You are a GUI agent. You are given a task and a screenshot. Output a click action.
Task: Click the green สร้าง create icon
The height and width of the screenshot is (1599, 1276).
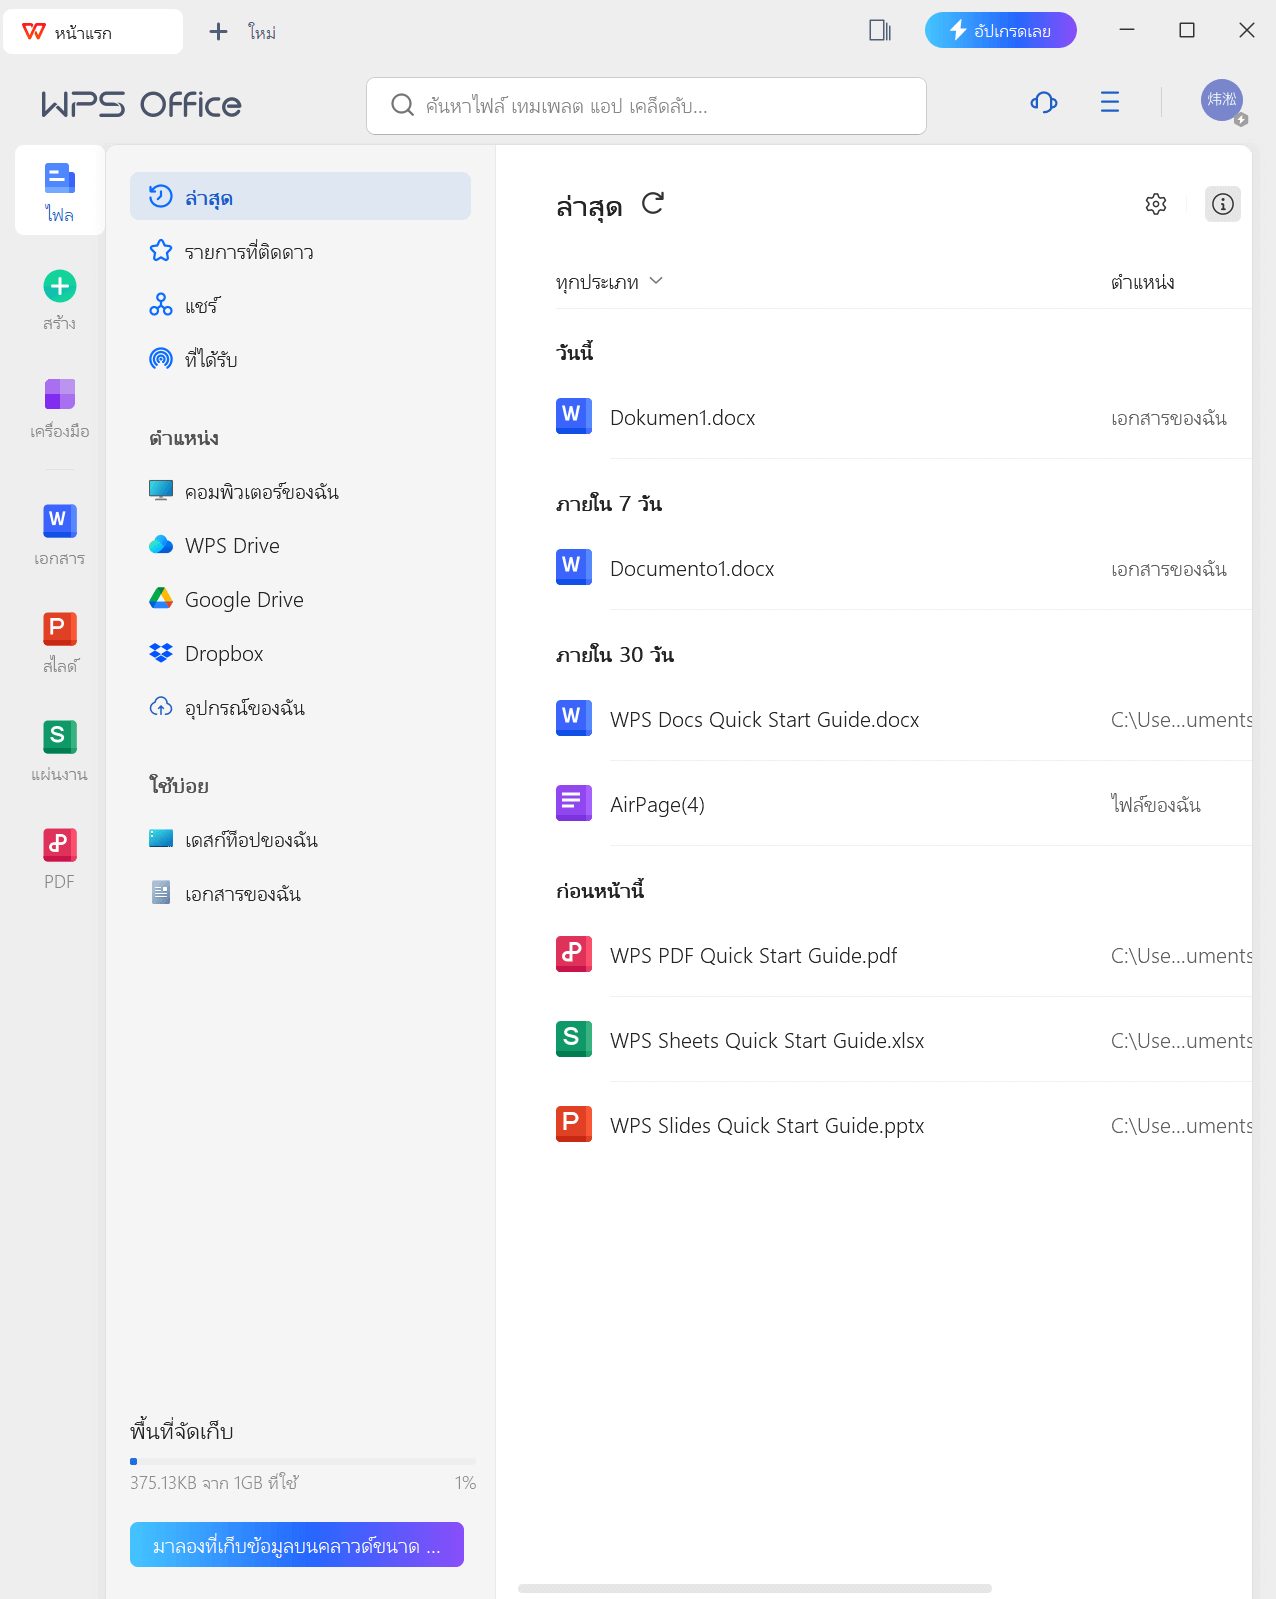click(60, 287)
